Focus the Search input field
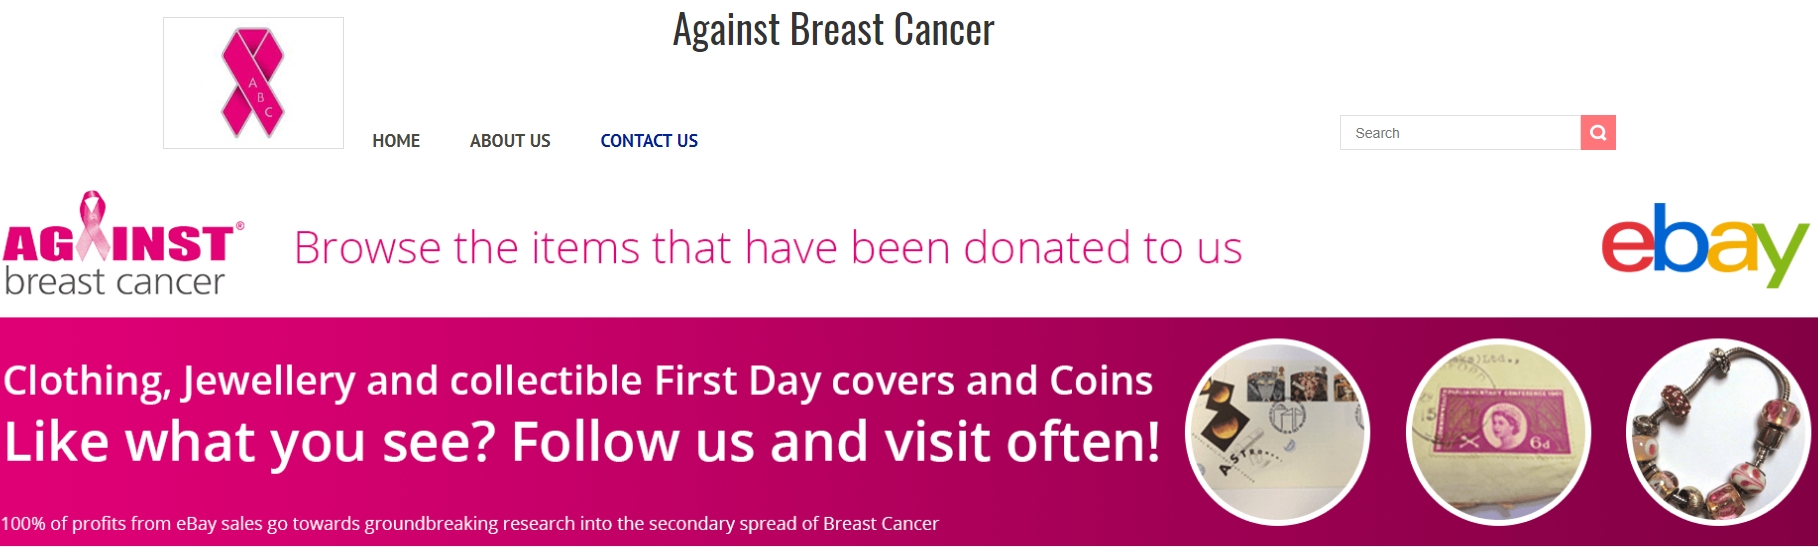This screenshot has width=1818, height=549. [1460, 133]
